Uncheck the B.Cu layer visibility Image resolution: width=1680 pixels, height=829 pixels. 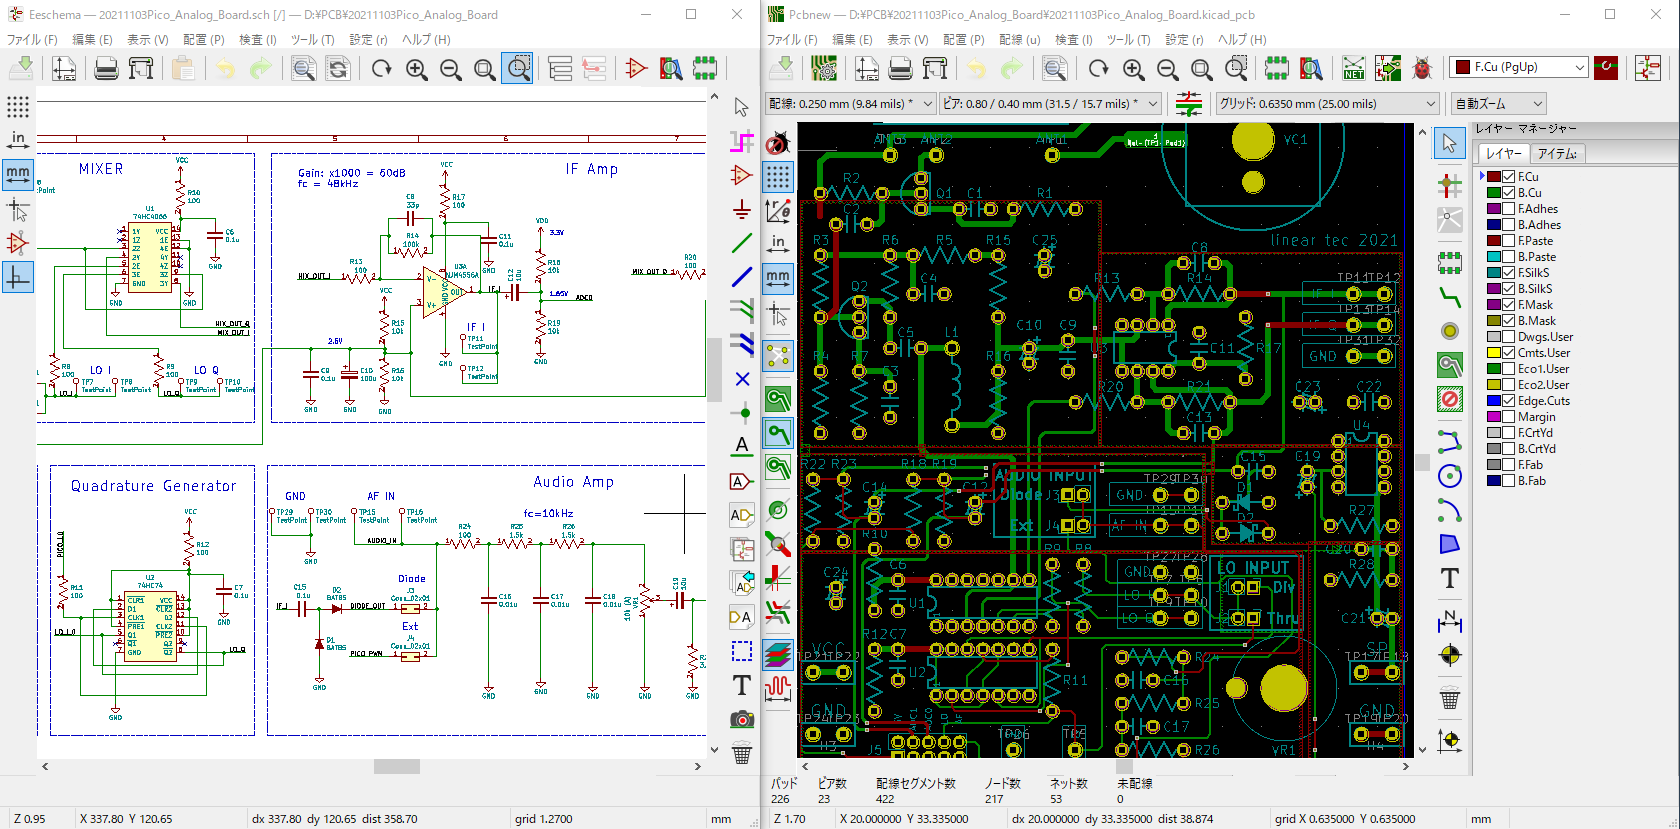coord(1509,193)
